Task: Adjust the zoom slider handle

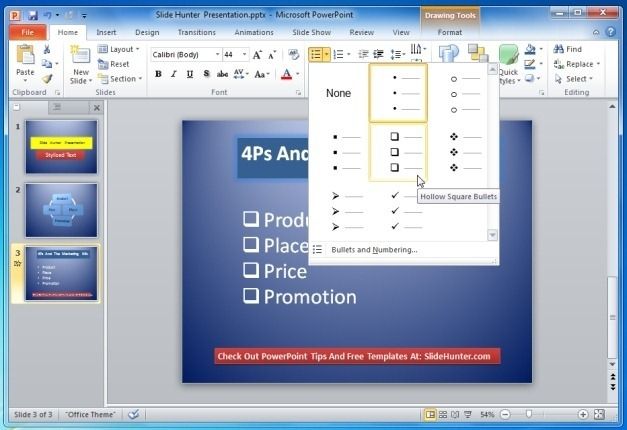Action: [529, 414]
